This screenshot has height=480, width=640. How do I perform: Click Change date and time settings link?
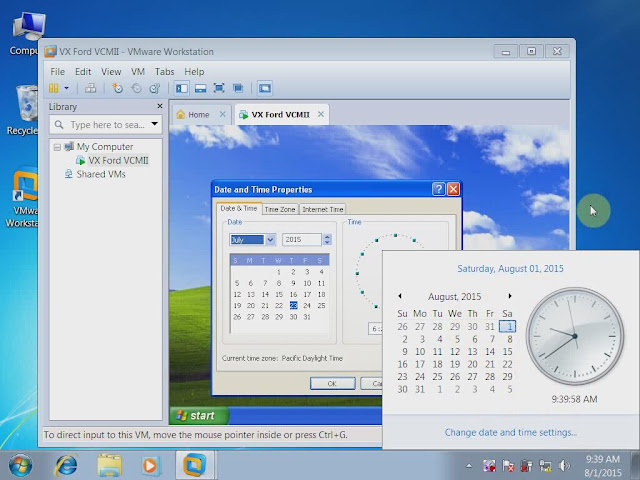[x=511, y=432]
